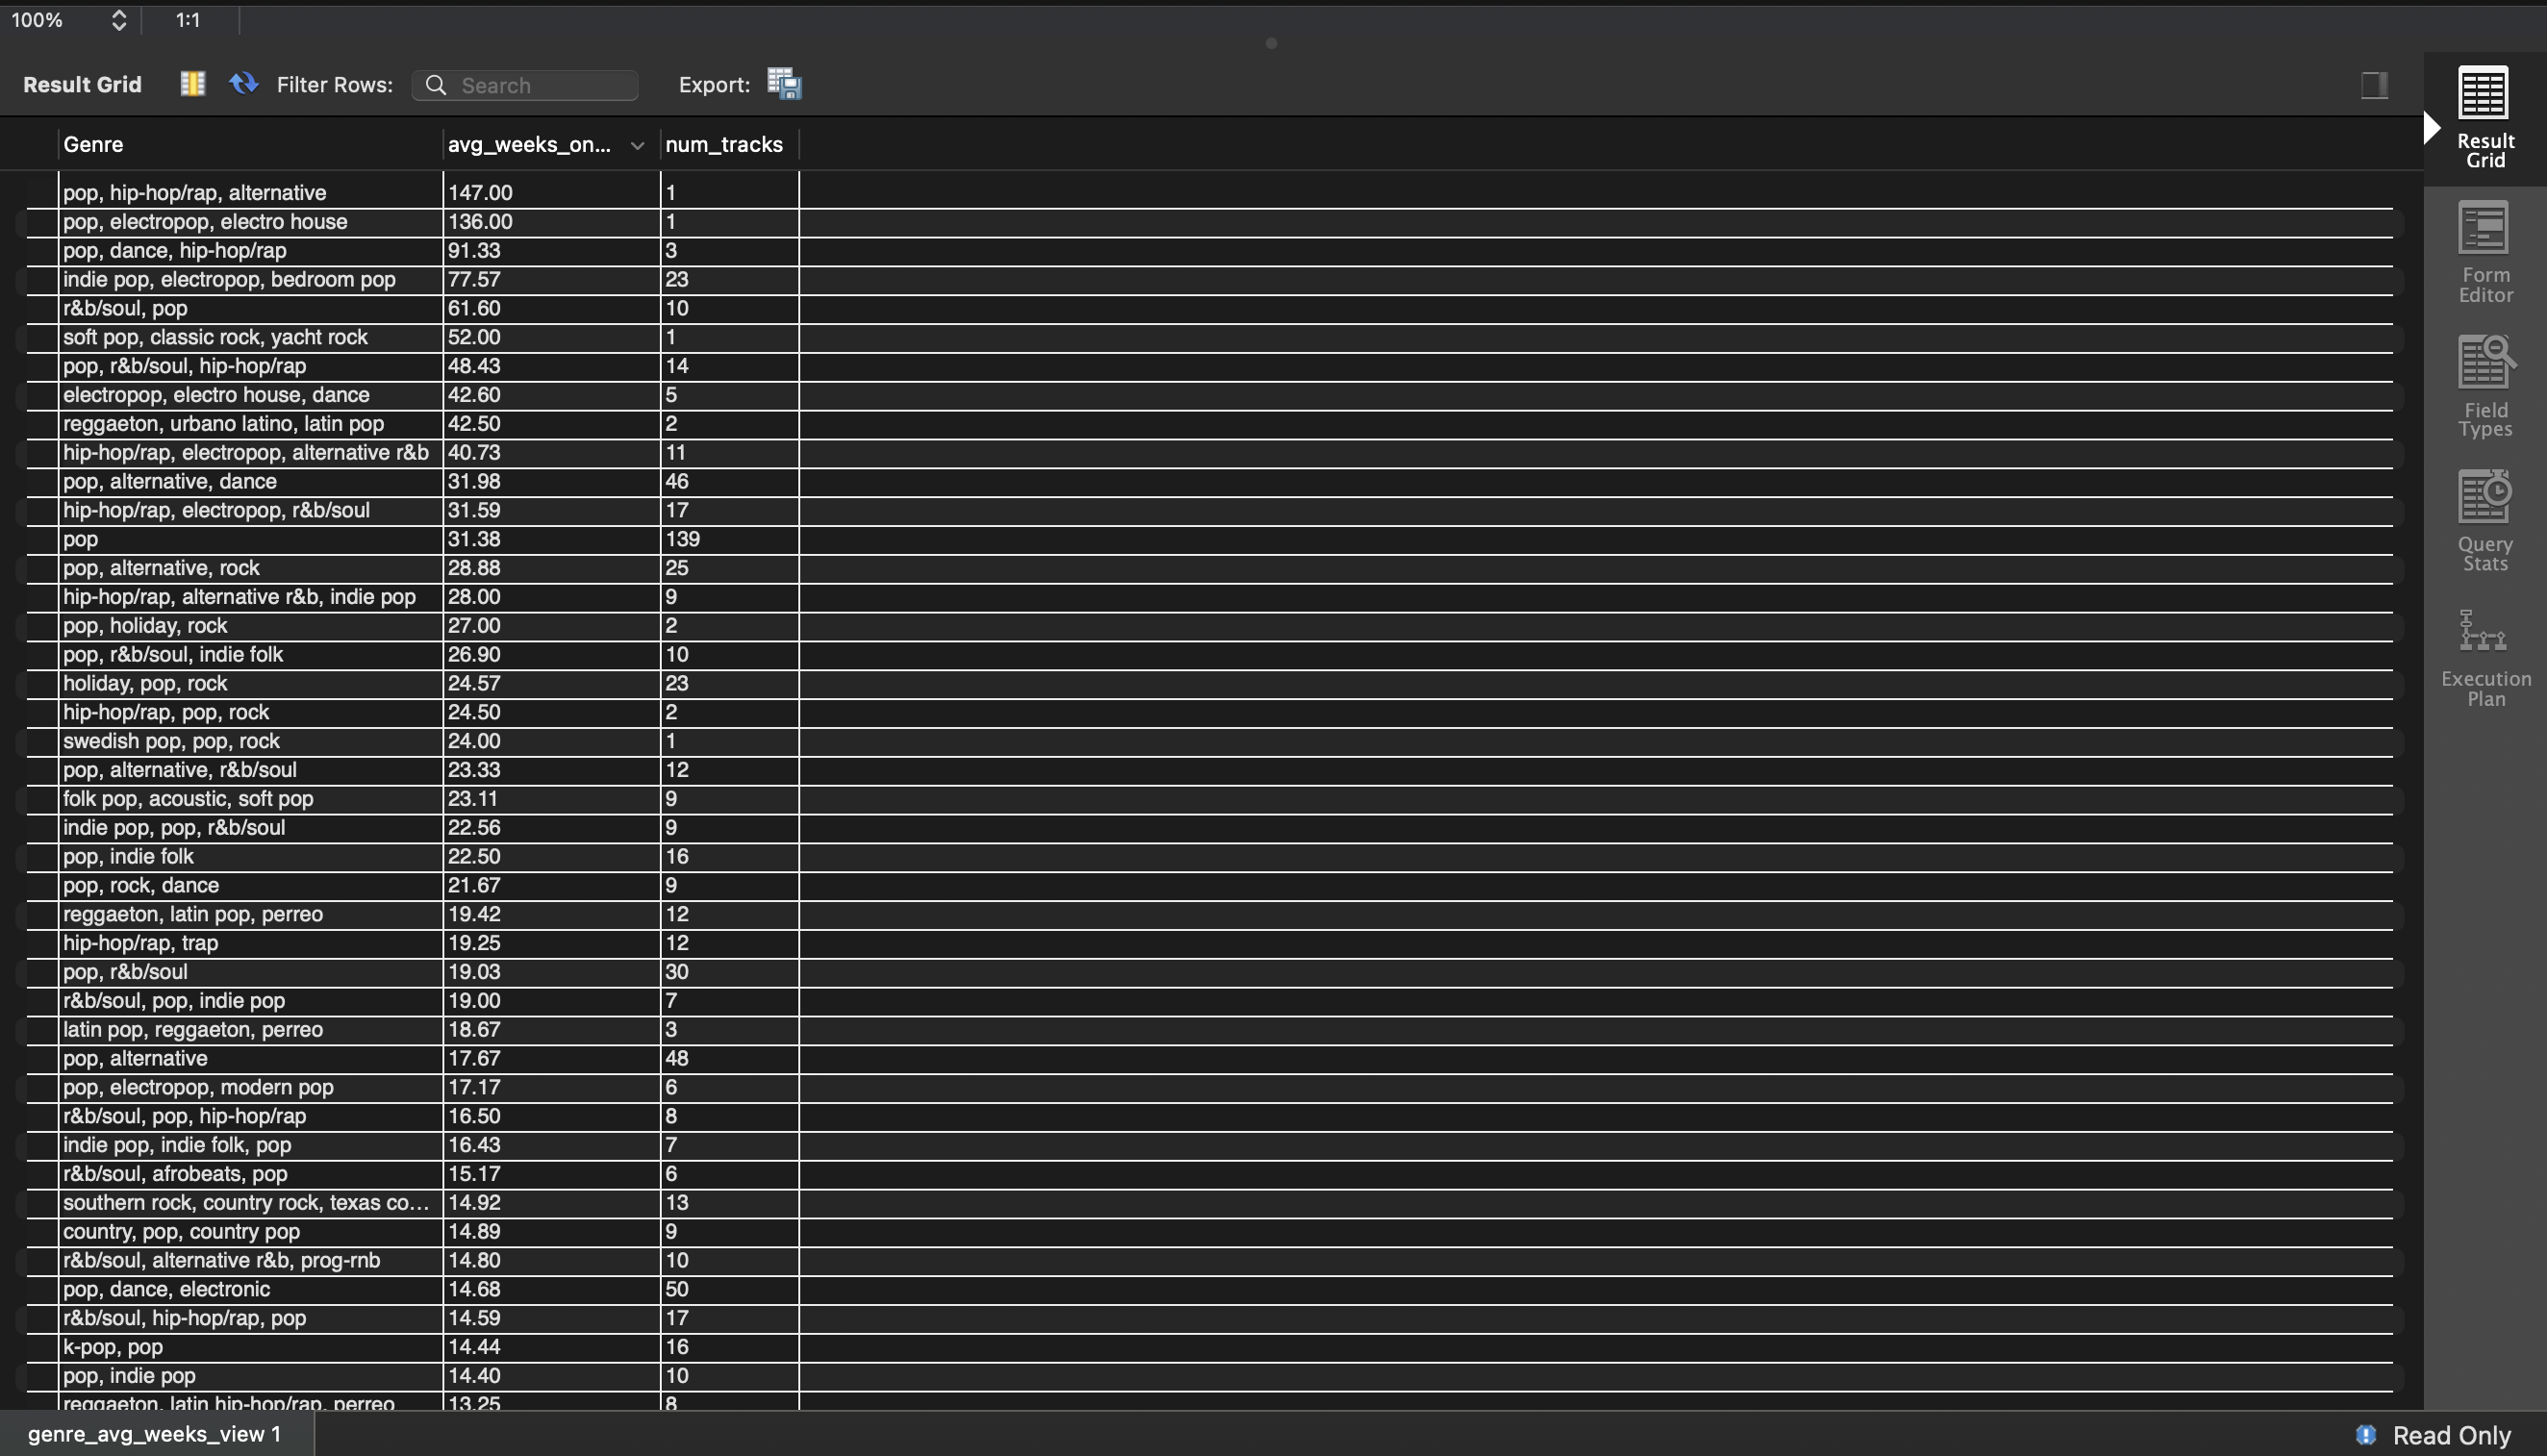Select the row for 'swedish pop, pop, rock'

[171, 741]
